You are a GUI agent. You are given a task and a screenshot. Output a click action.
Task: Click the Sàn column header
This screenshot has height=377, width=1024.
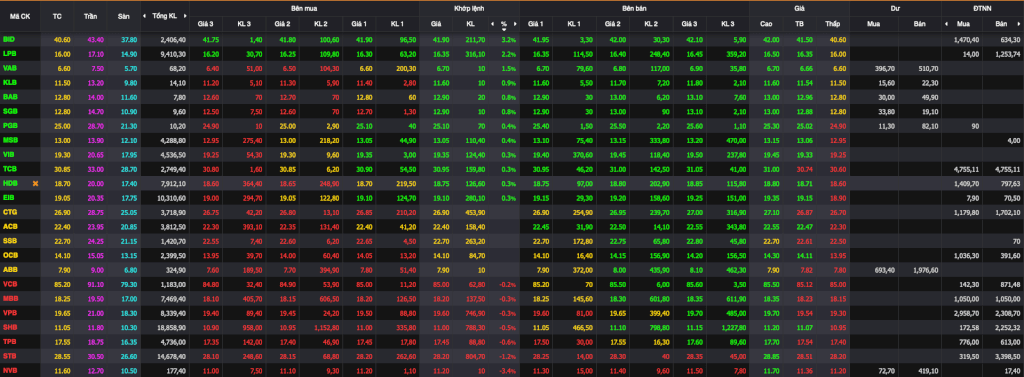point(124,16)
